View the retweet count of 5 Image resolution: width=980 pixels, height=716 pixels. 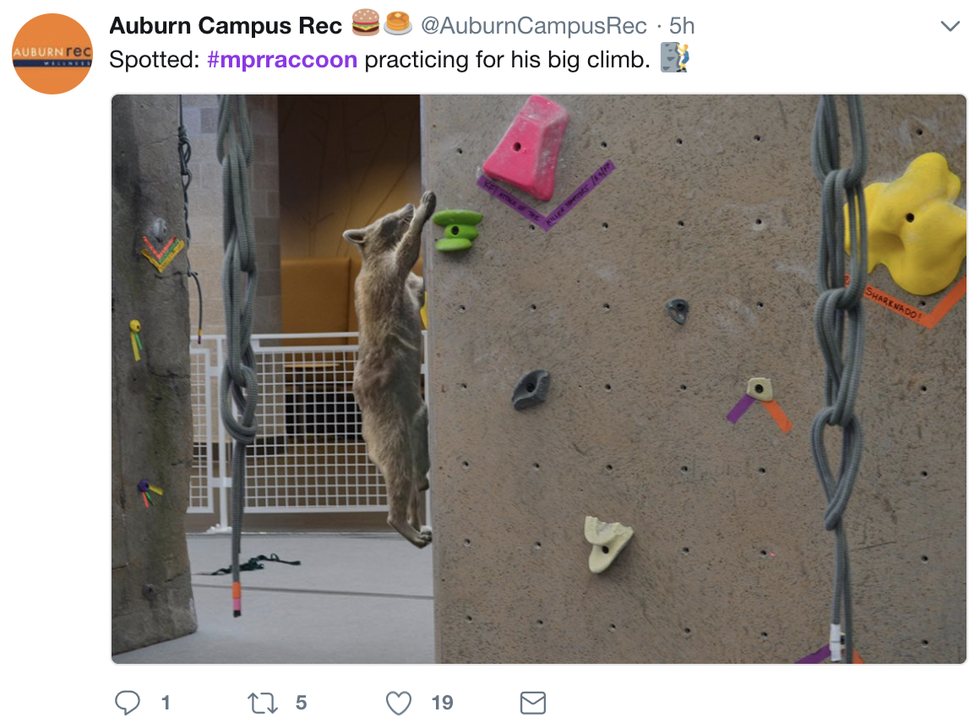pyautogui.click(x=301, y=703)
